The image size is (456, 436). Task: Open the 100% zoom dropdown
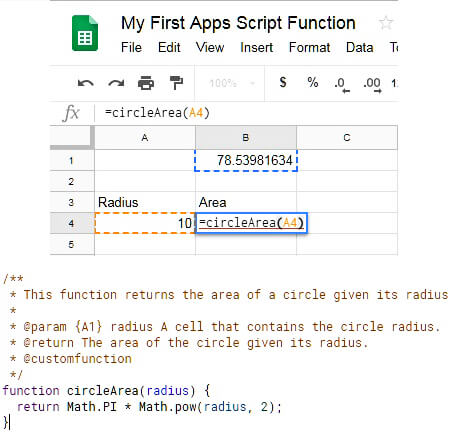tap(231, 83)
